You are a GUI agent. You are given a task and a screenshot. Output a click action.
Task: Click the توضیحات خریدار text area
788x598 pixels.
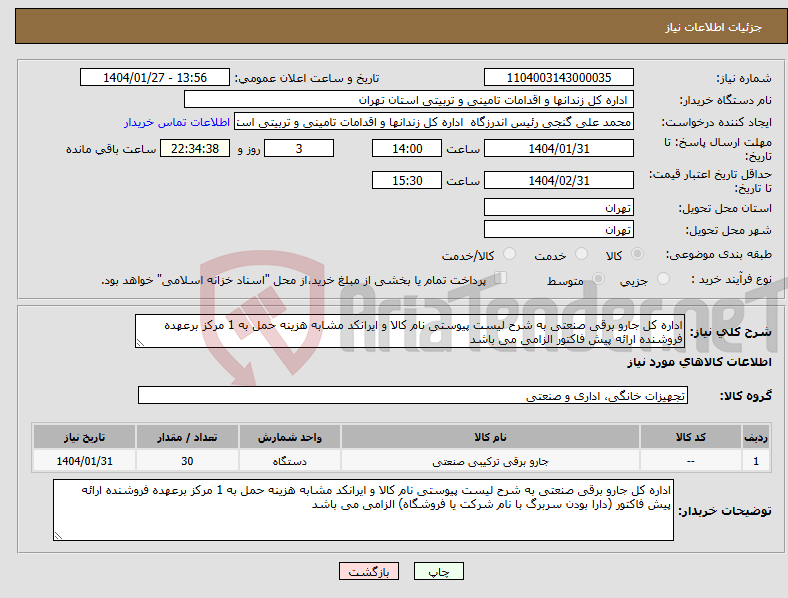(x=363, y=510)
